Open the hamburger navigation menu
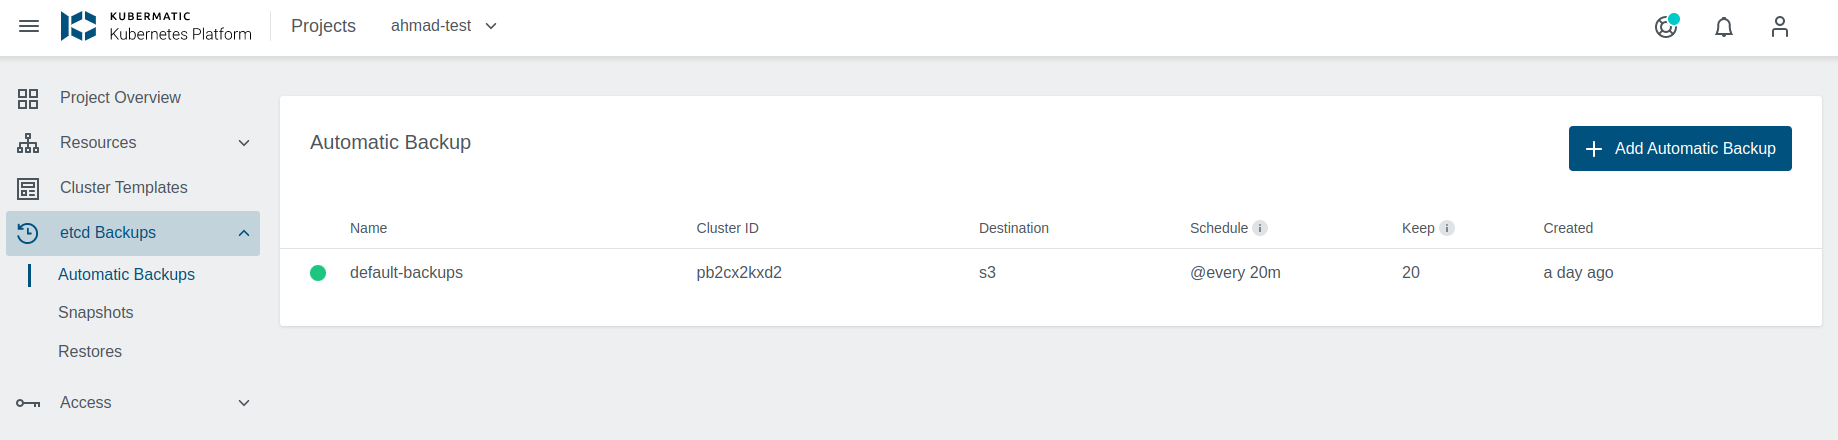1838x440 pixels. [29, 26]
